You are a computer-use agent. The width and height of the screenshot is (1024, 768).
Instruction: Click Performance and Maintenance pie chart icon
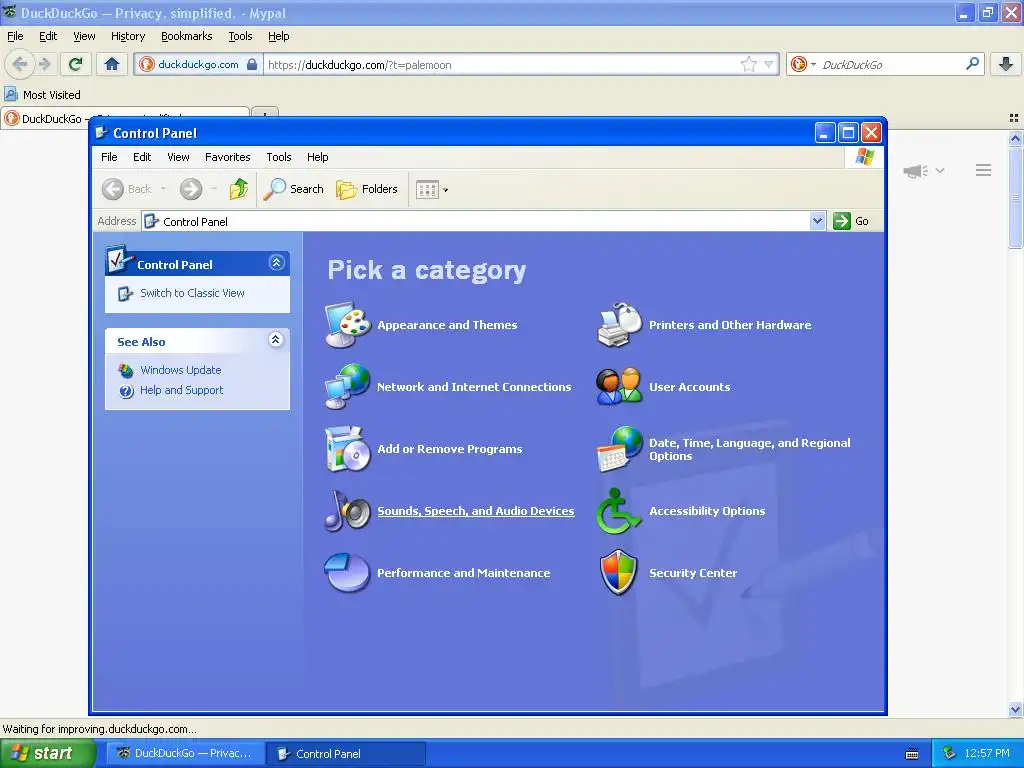click(x=347, y=573)
